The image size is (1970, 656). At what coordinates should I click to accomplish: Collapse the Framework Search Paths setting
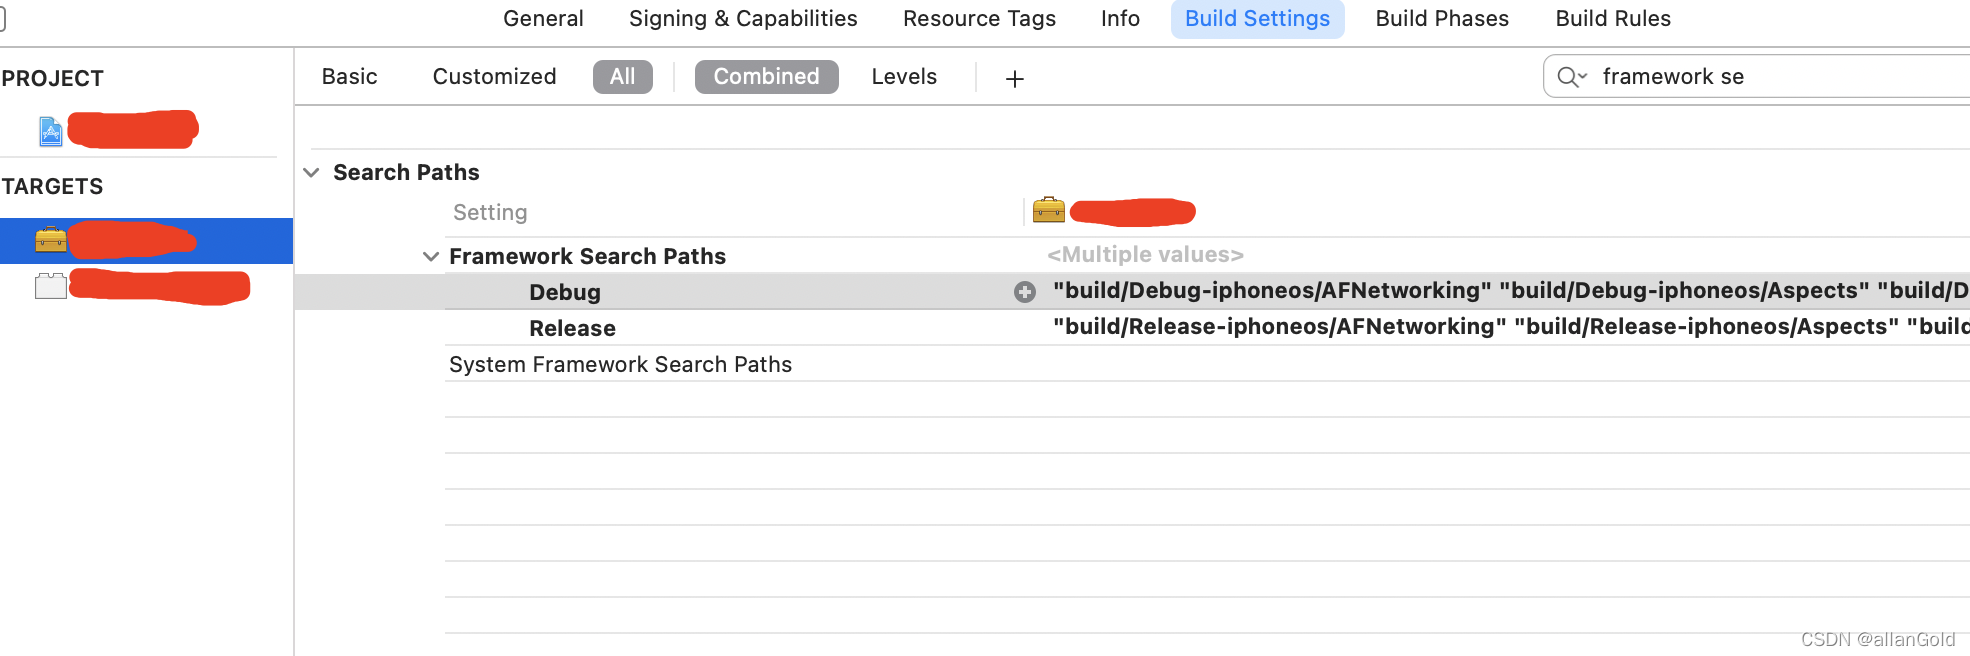(x=431, y=256)
